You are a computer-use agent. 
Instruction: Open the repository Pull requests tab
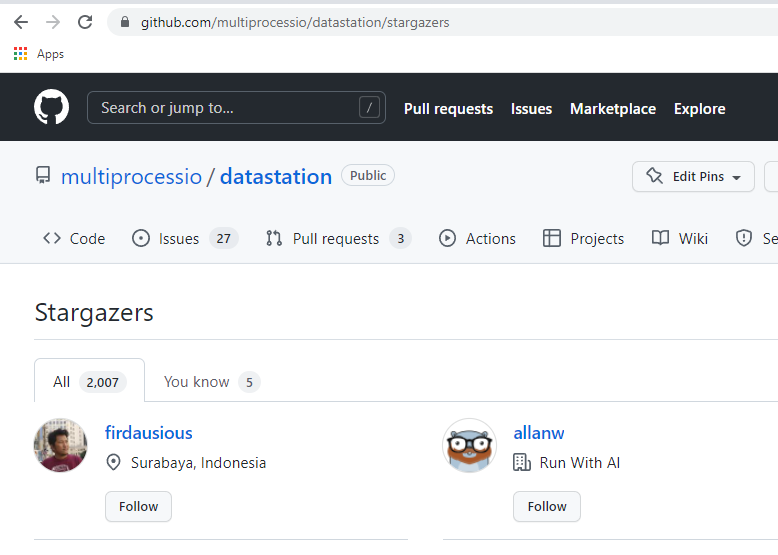[338, 239]
